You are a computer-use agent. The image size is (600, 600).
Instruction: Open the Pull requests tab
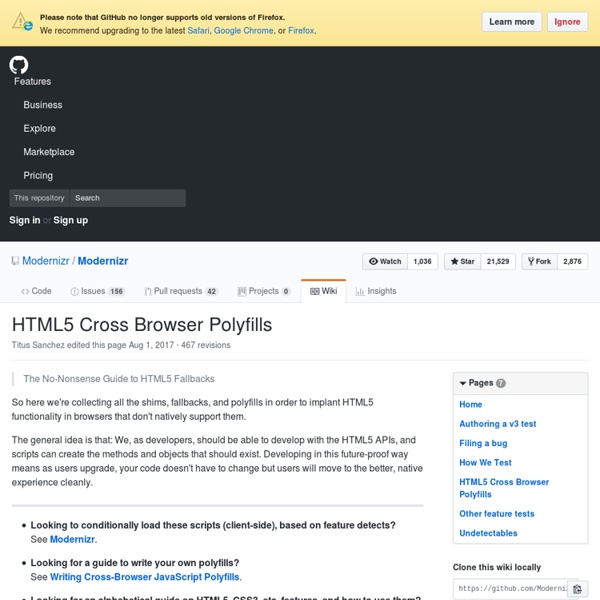181,291
